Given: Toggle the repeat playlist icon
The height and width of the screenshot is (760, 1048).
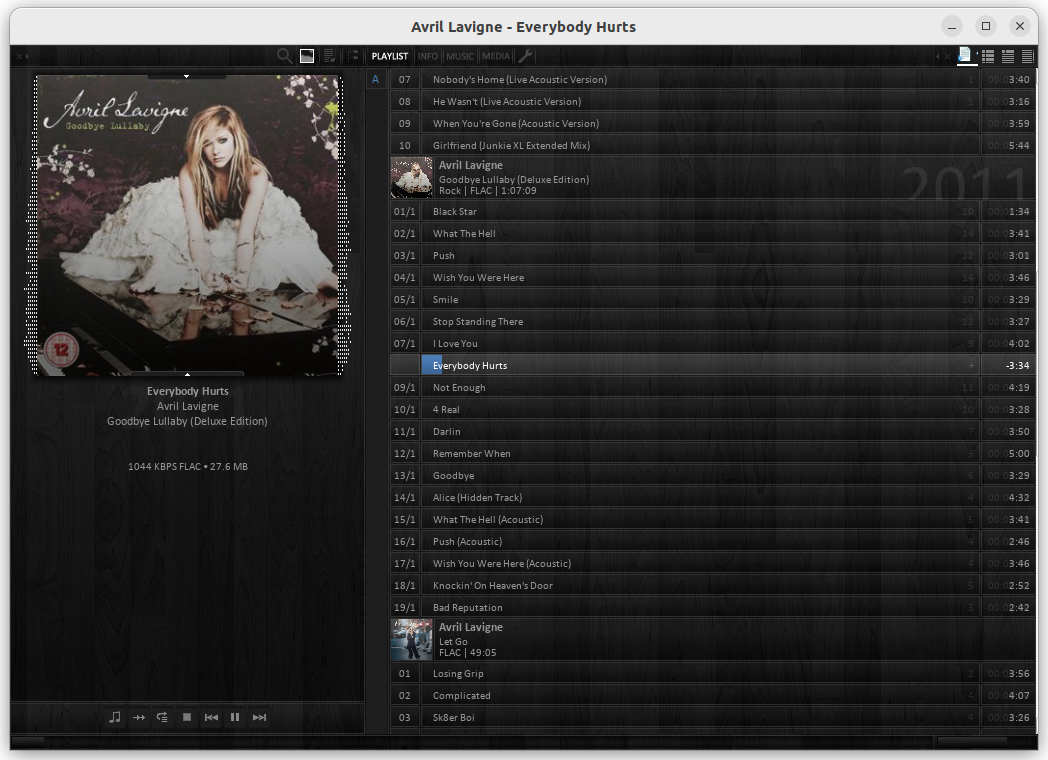Looking at the screenshot, I should [163, 717].
